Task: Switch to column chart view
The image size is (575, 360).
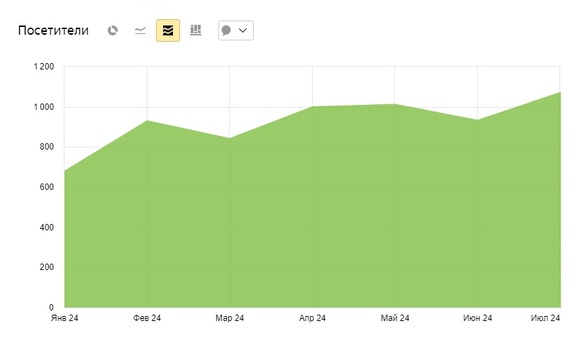Action: point(196,30)
